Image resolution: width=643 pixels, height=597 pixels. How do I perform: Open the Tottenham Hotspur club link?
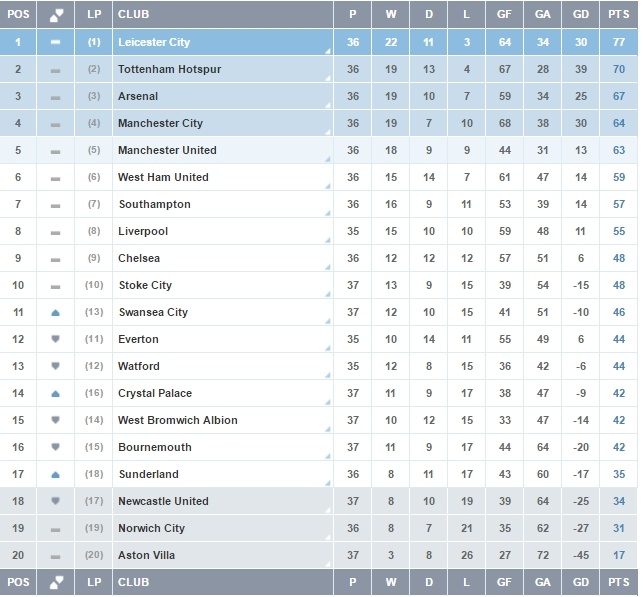170,70
